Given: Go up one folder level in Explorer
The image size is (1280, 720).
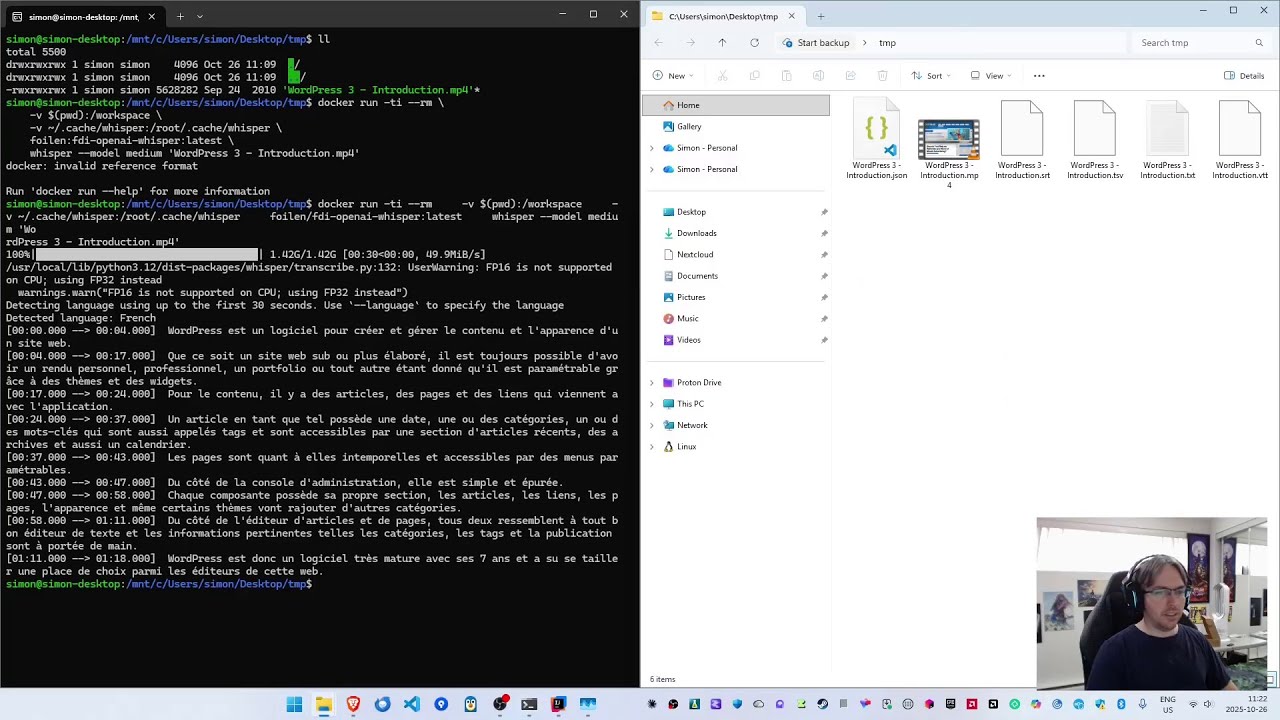Looking at the screenshot, I should (x=722, y=43).
